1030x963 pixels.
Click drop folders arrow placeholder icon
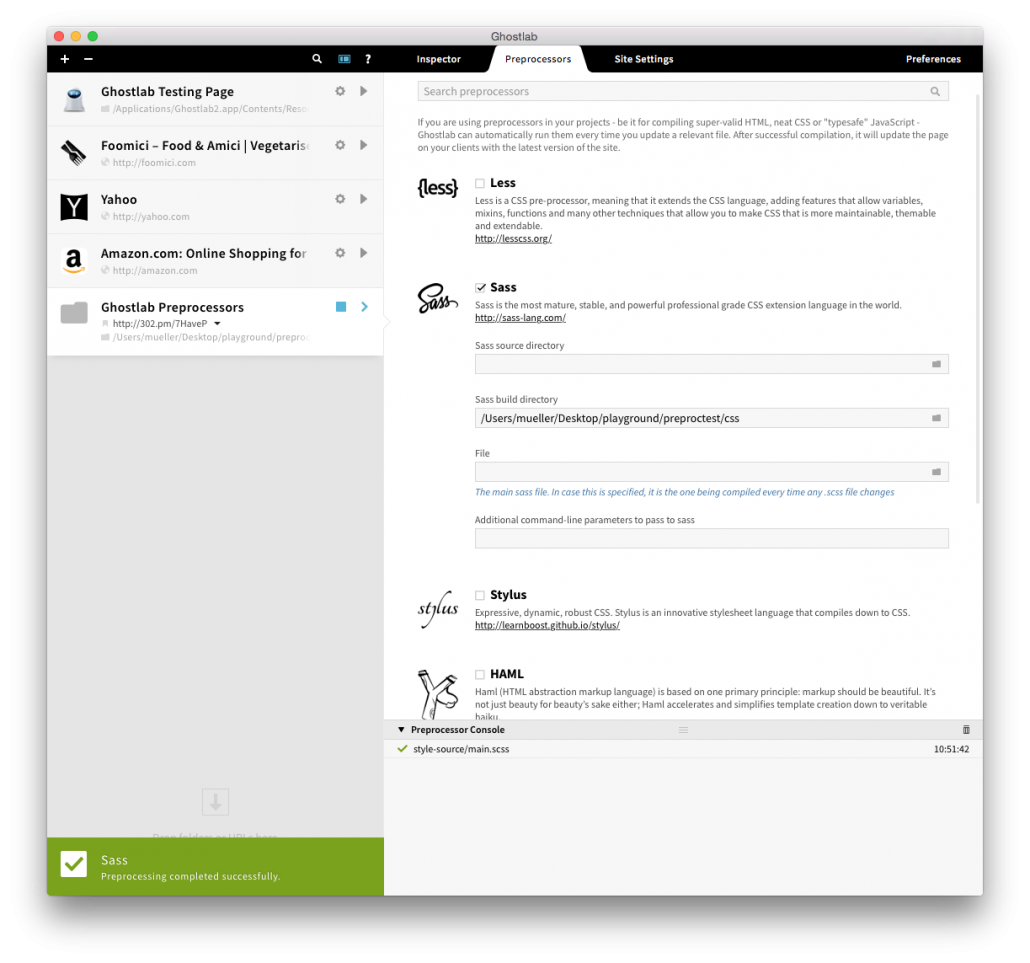tap(215, 802)
